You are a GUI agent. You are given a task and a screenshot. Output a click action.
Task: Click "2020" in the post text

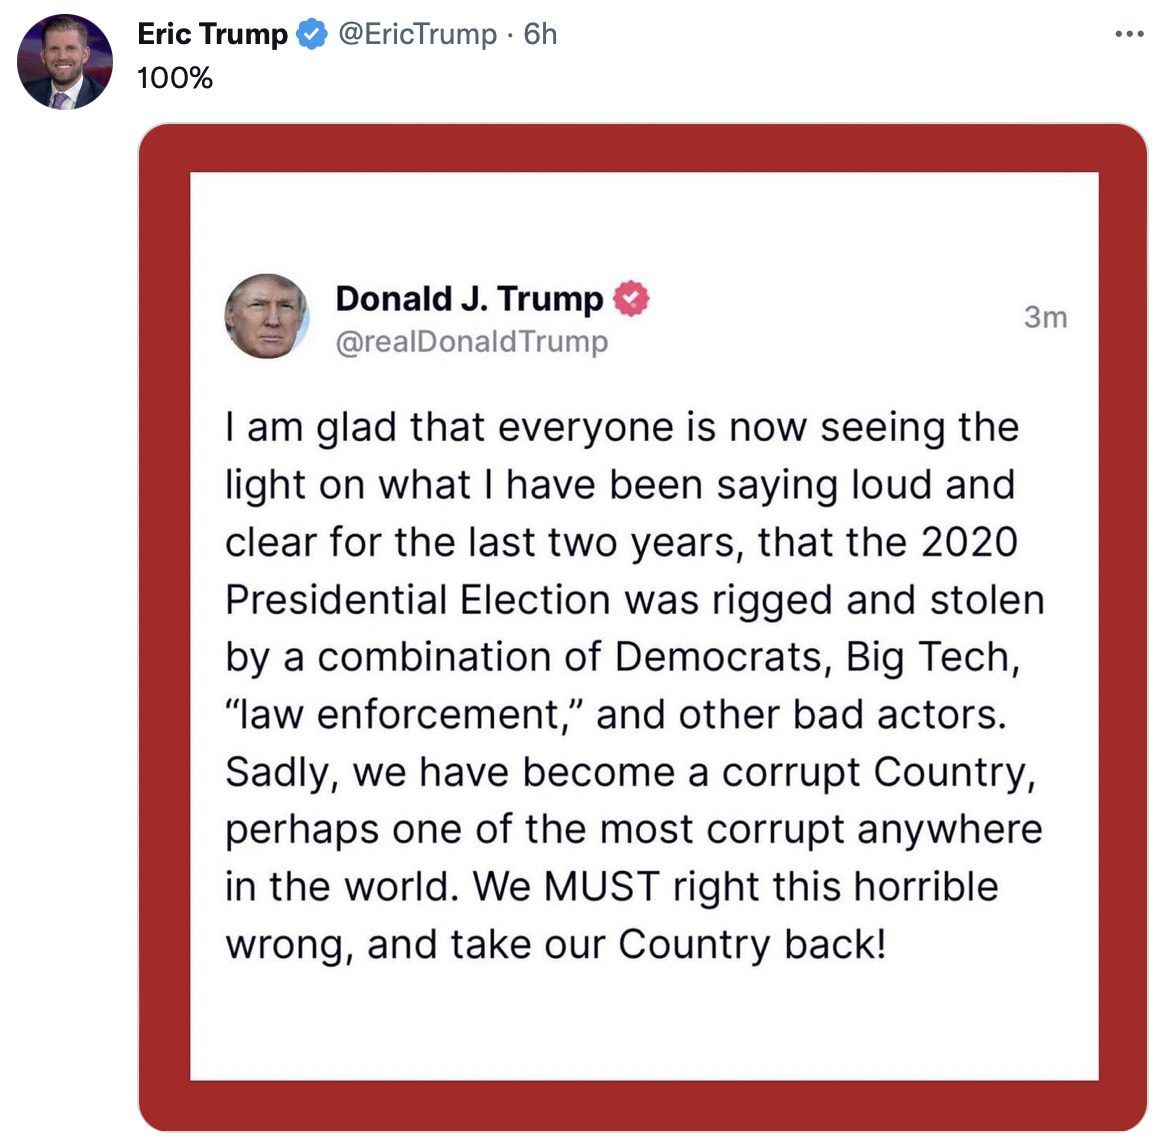[968, 542]
